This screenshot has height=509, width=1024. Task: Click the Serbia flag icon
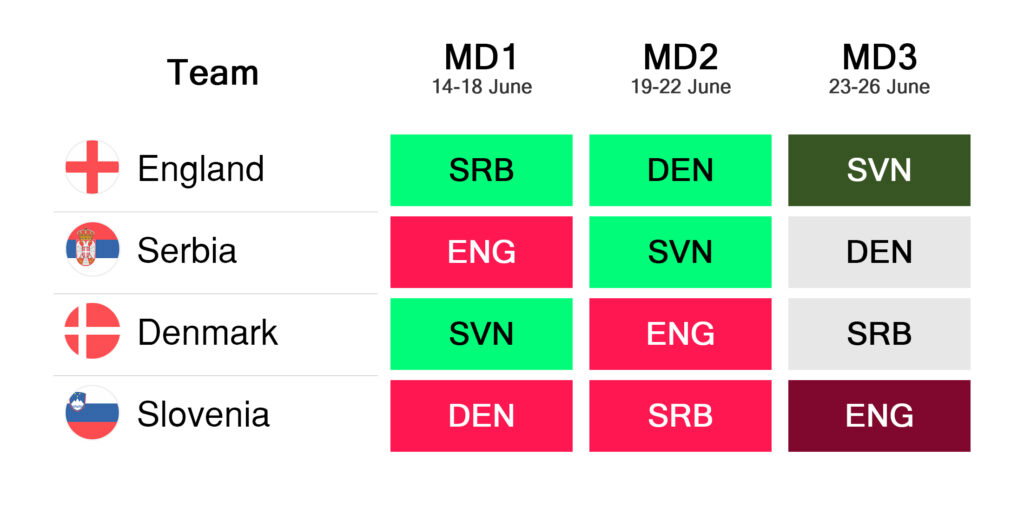point(92,250)
